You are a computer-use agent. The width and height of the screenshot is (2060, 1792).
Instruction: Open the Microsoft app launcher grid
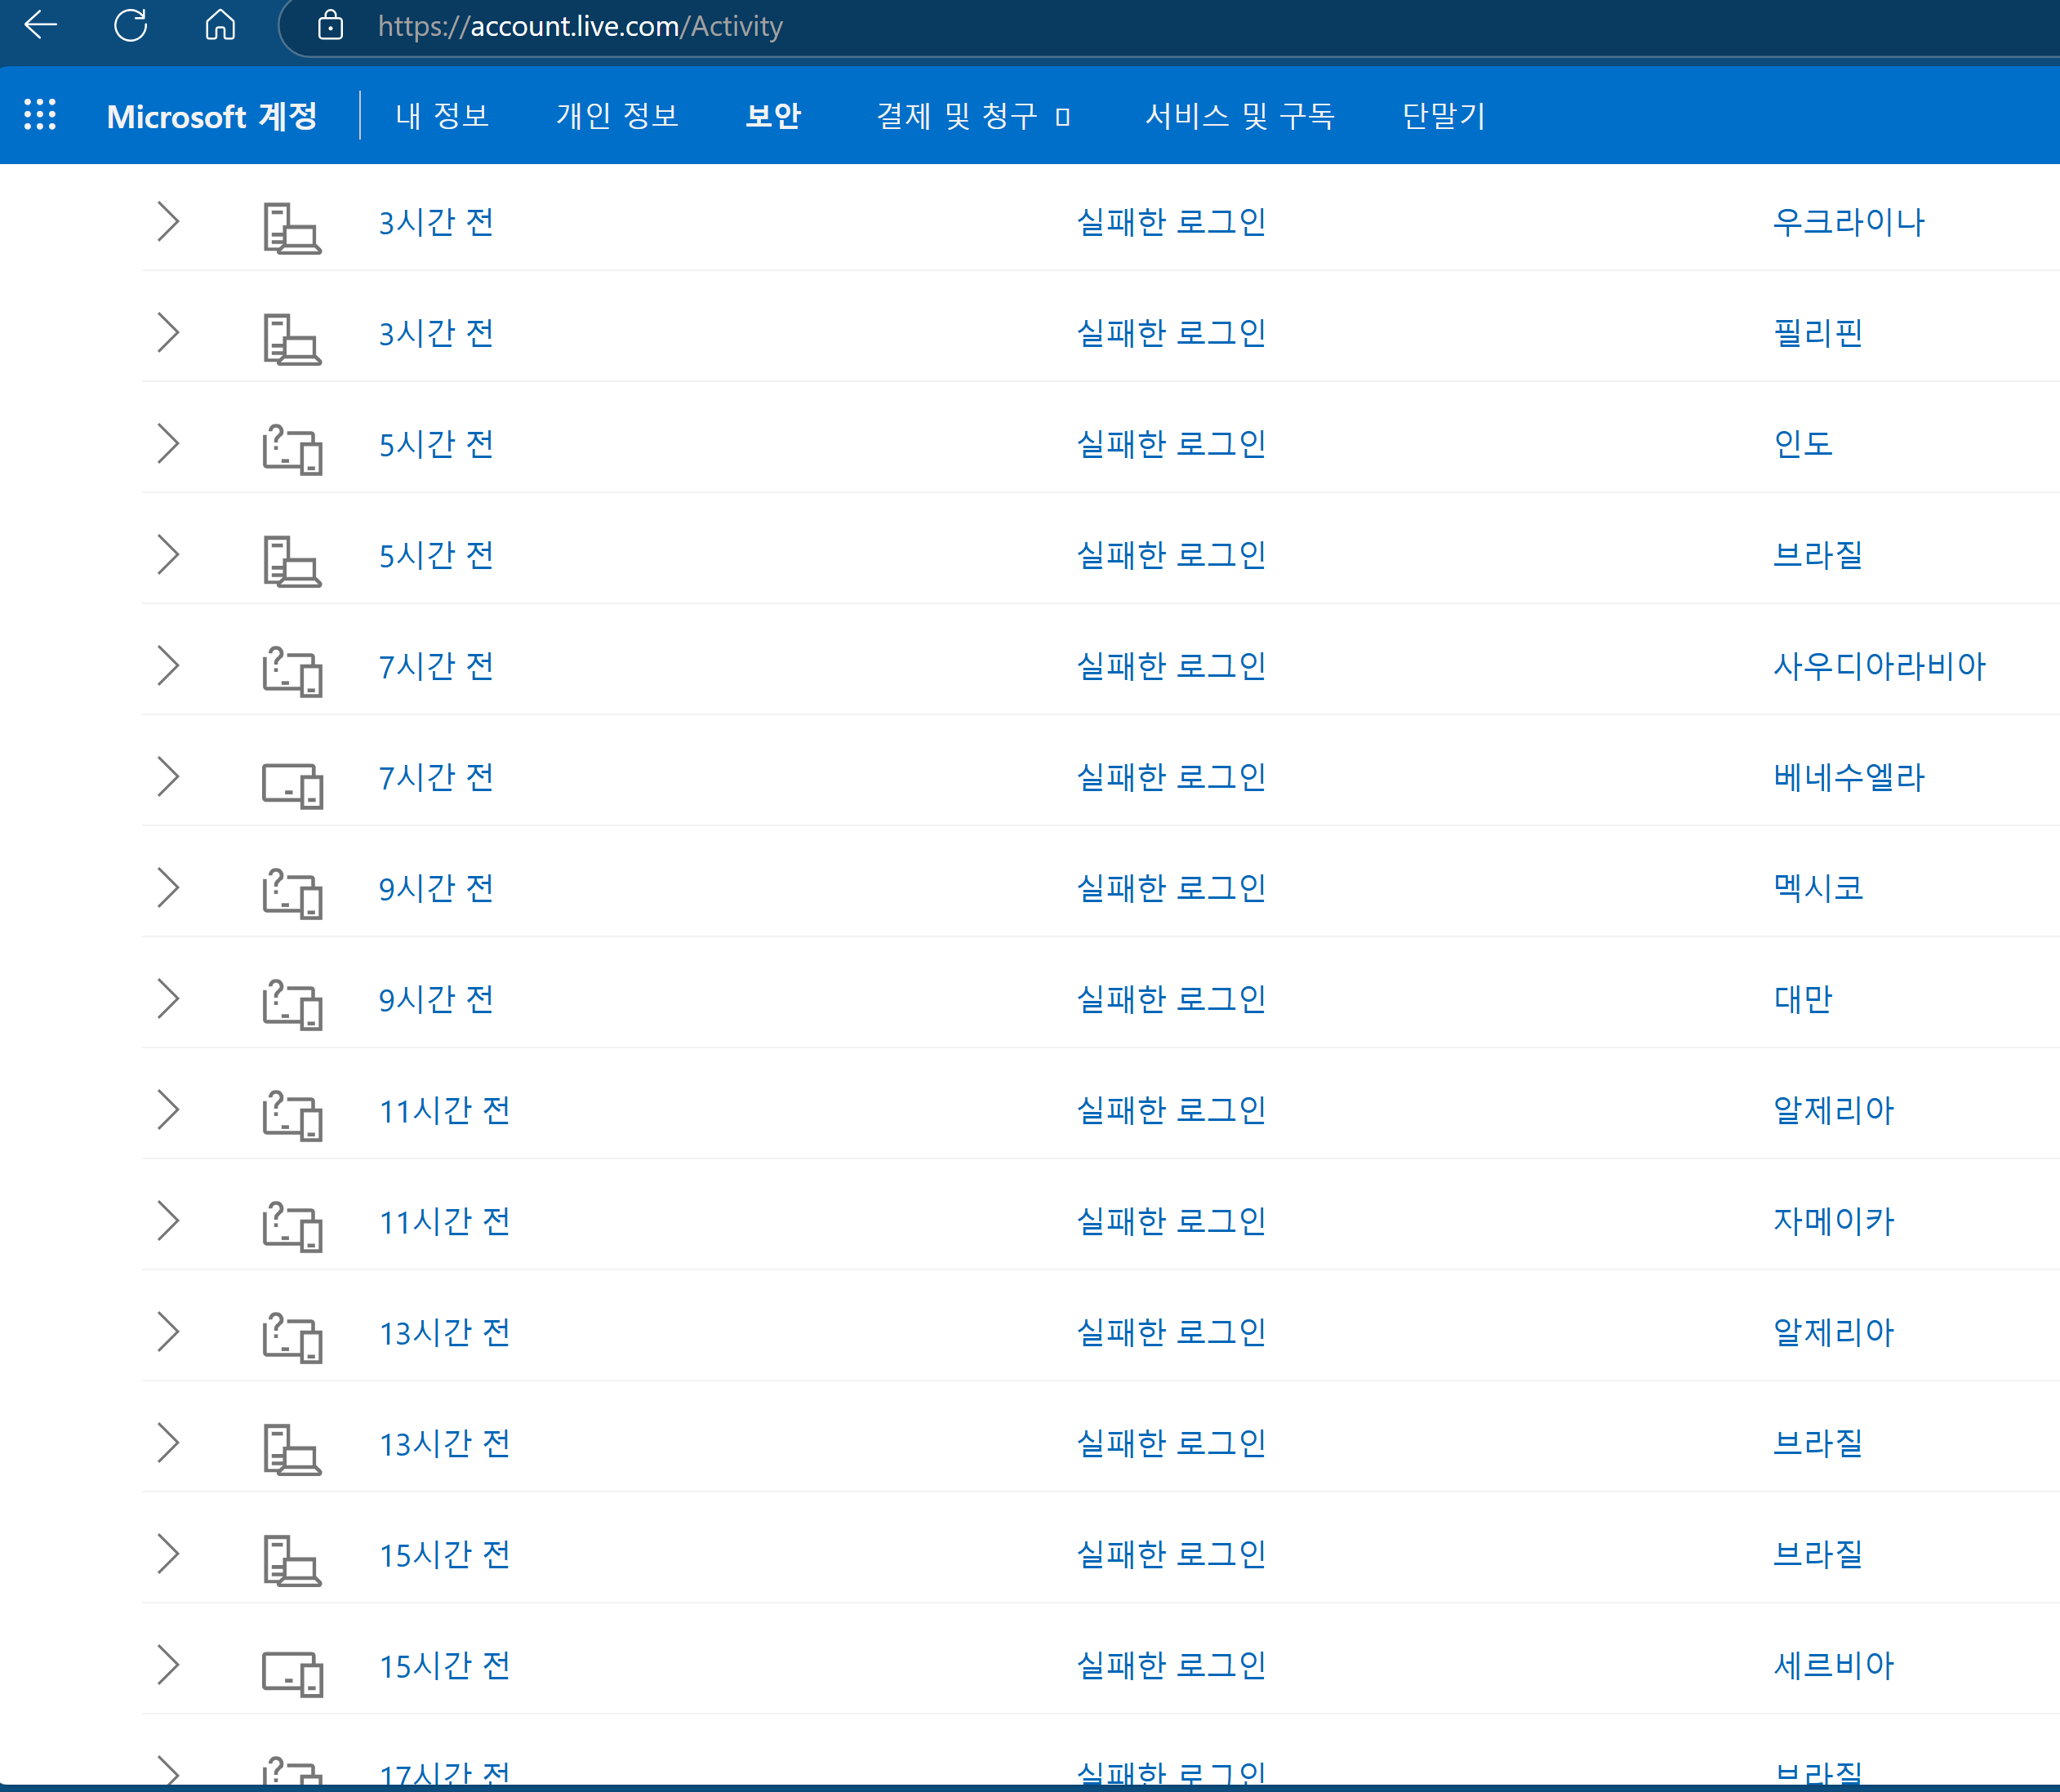click(40, 115)
